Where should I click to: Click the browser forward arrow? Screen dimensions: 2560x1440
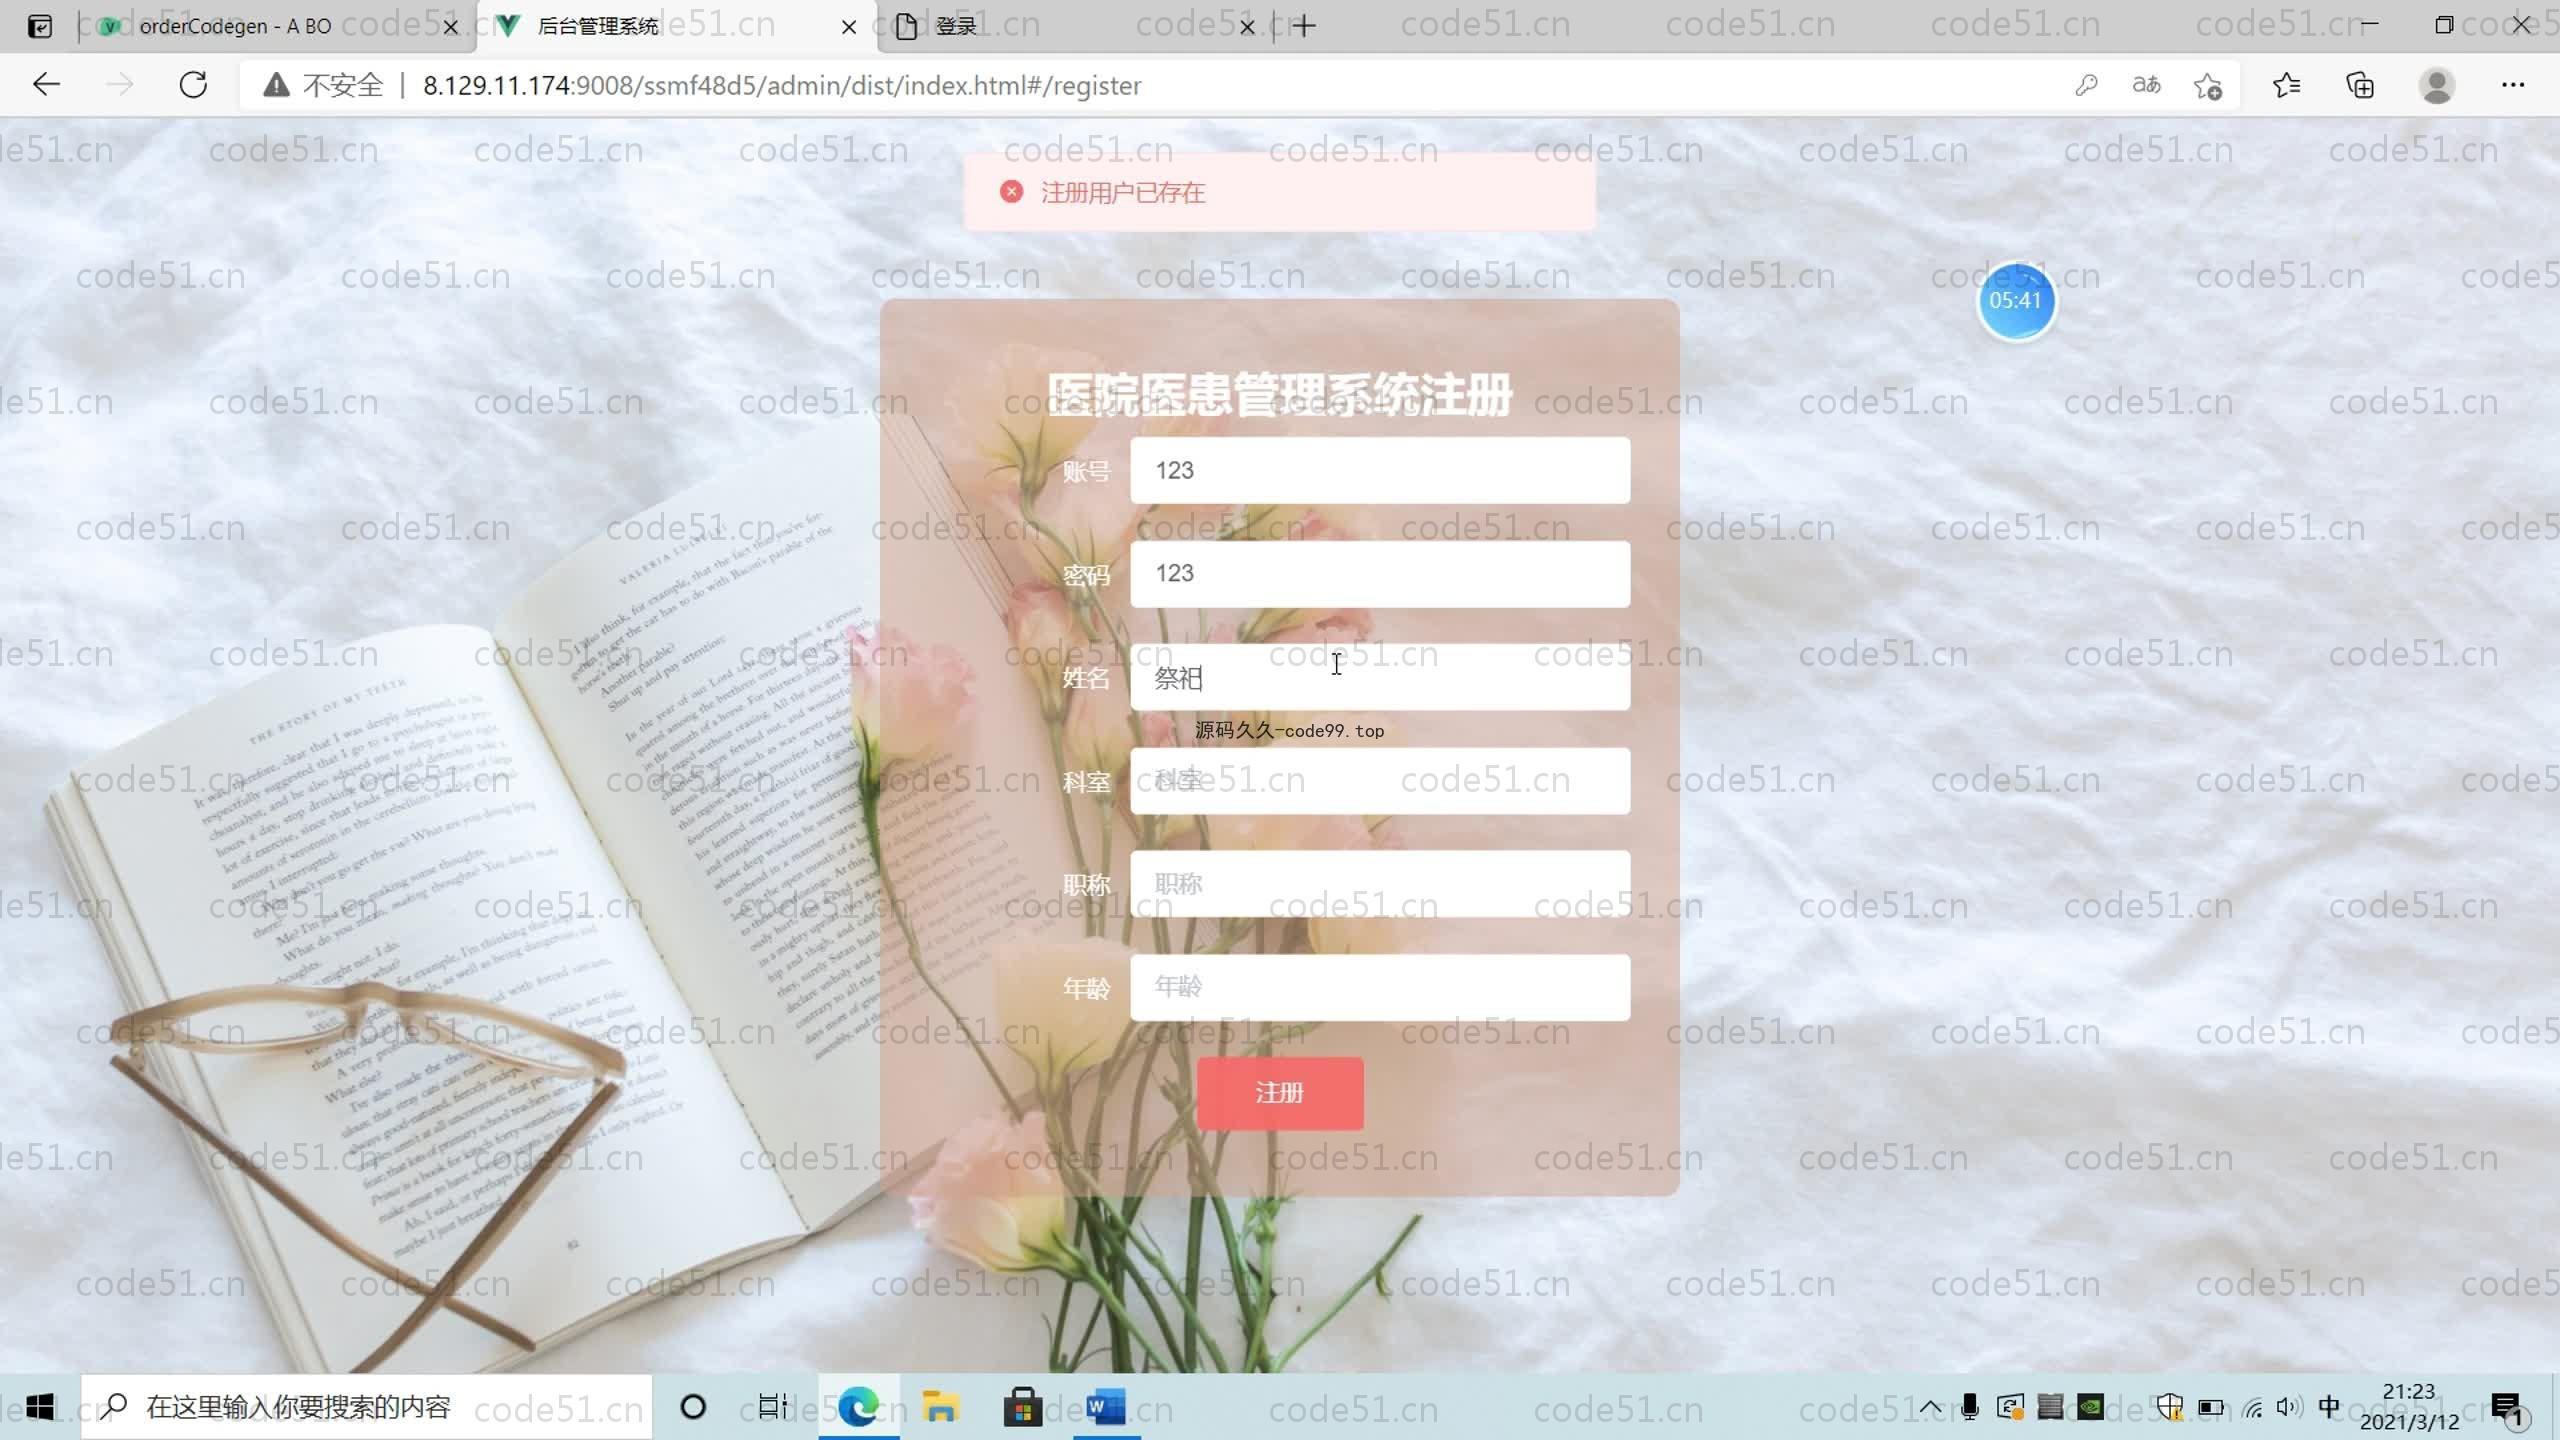point(119,85)
